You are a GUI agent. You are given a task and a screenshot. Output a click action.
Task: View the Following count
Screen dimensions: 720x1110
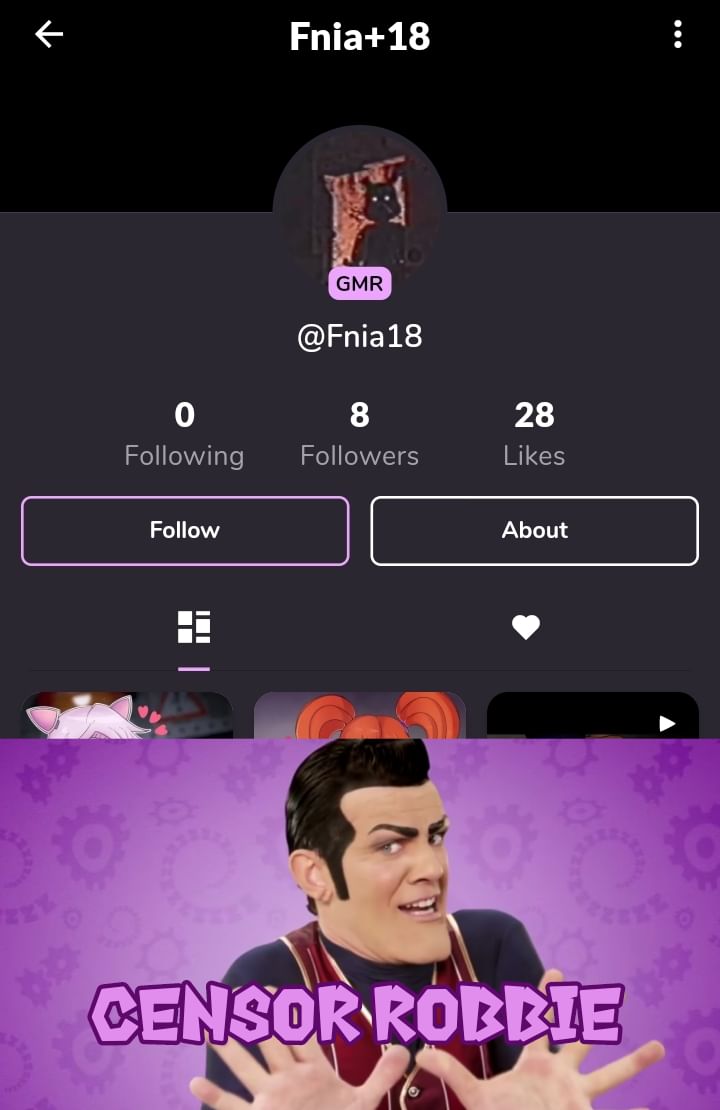(x=184, y=434)
